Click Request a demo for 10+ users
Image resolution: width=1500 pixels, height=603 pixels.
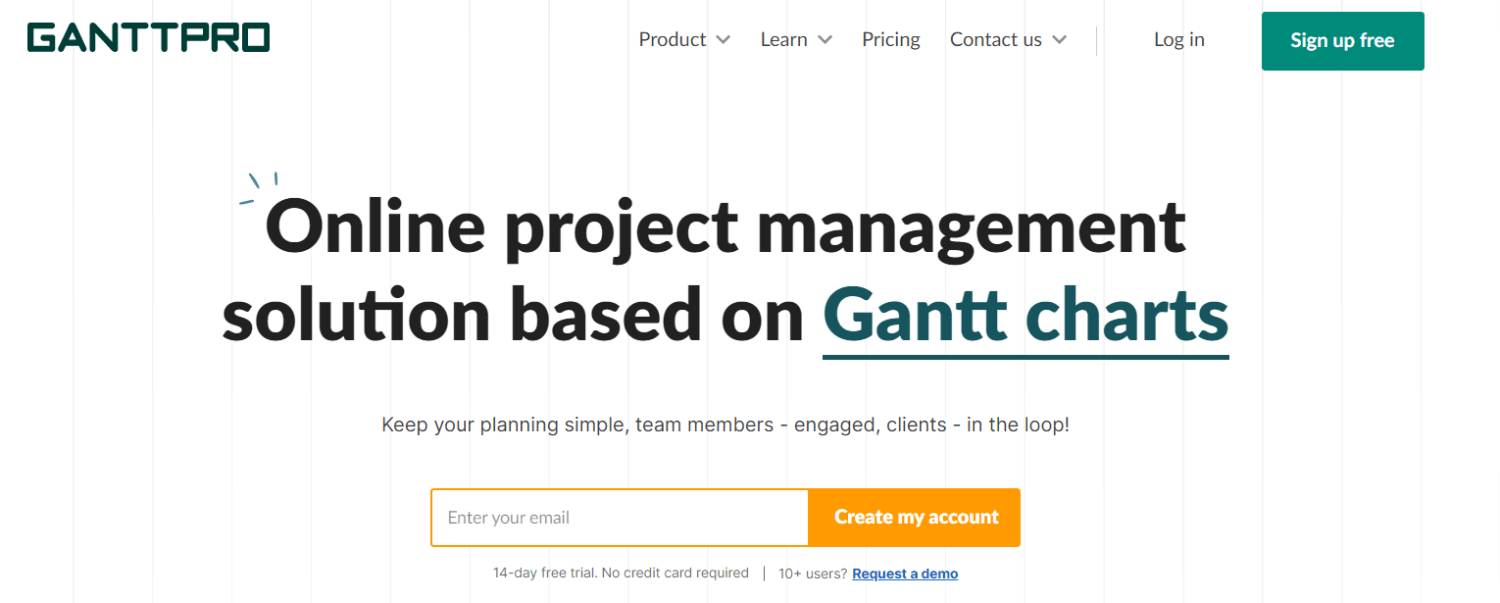[904, 573]
